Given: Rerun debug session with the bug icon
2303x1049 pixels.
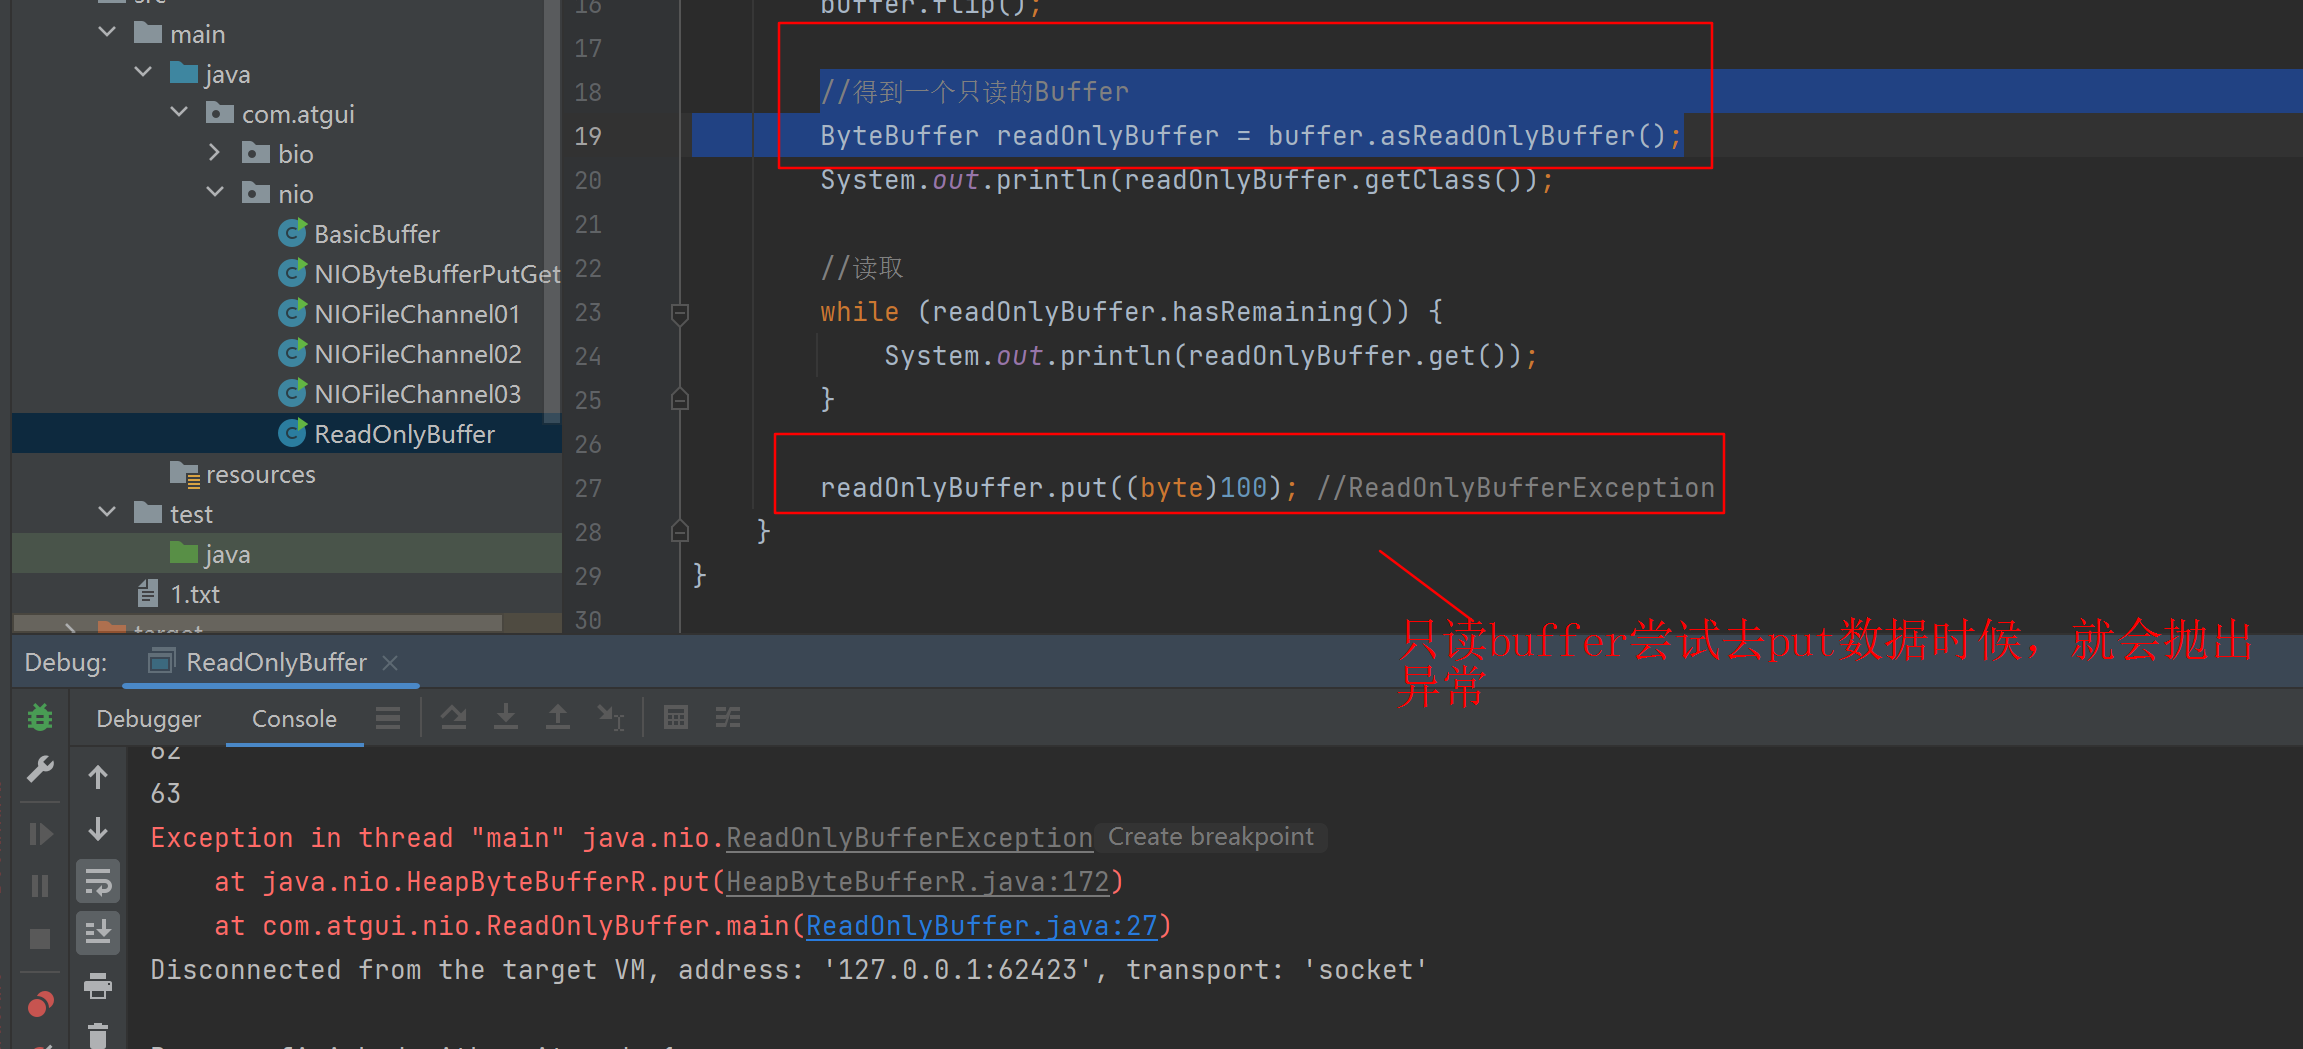Looking at the screenshot, I should coord(40,717).
